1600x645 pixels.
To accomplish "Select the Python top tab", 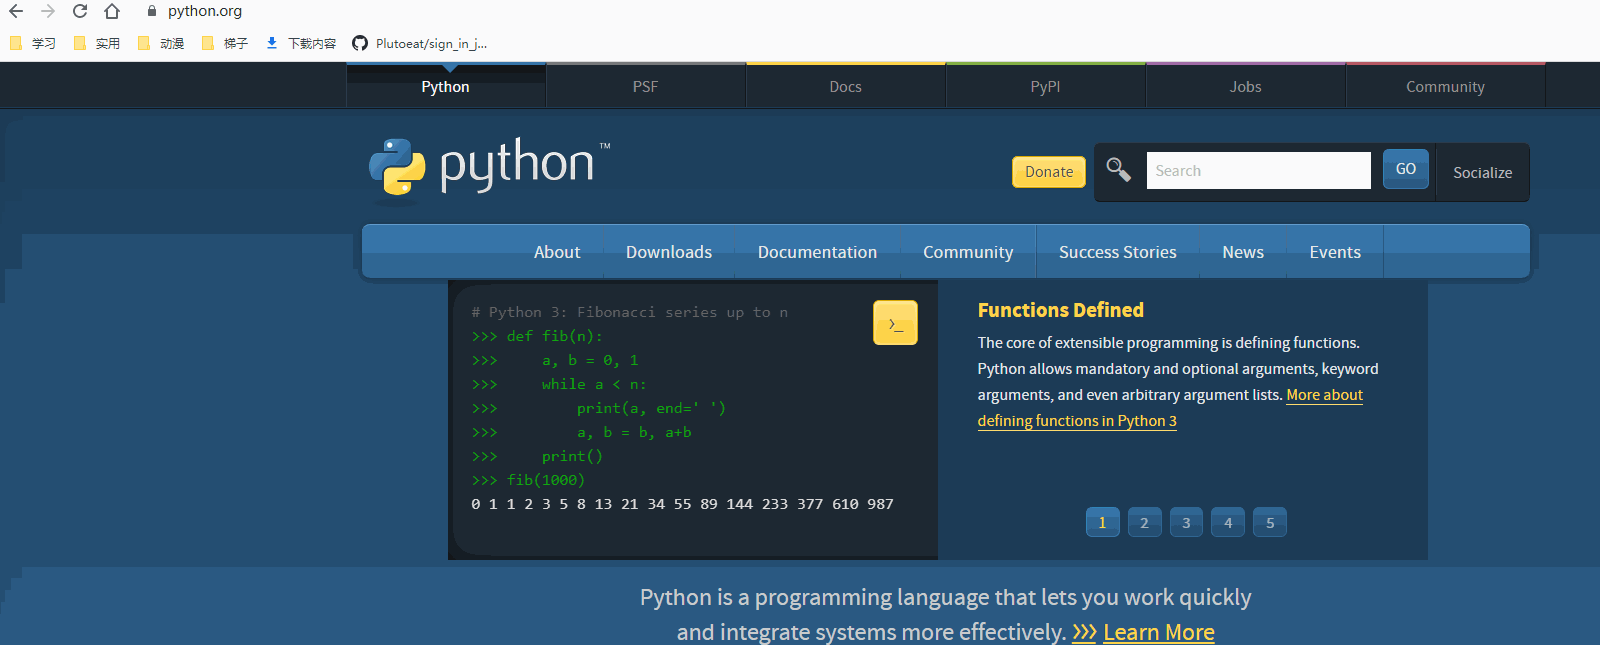I will [x=446, y=87].
